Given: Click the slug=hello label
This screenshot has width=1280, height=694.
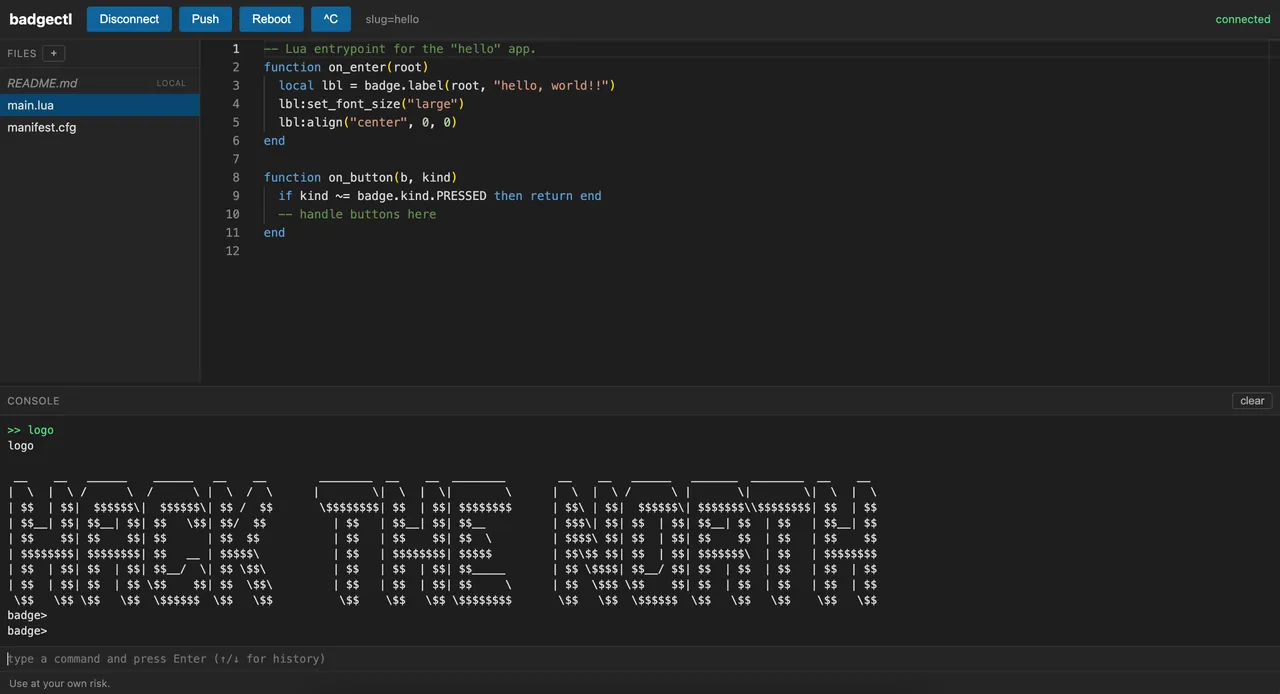Looking at the screenshot, I should point(392,19).
